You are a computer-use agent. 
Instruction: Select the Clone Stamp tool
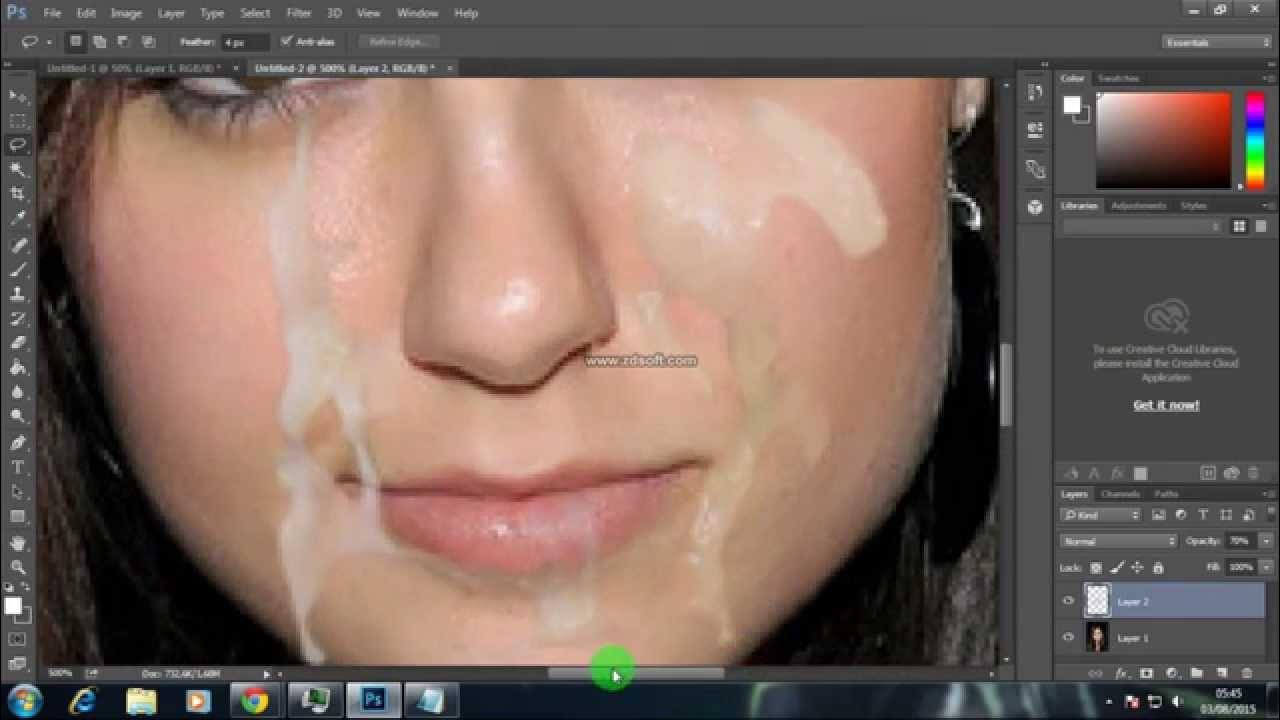coord(18,294)
